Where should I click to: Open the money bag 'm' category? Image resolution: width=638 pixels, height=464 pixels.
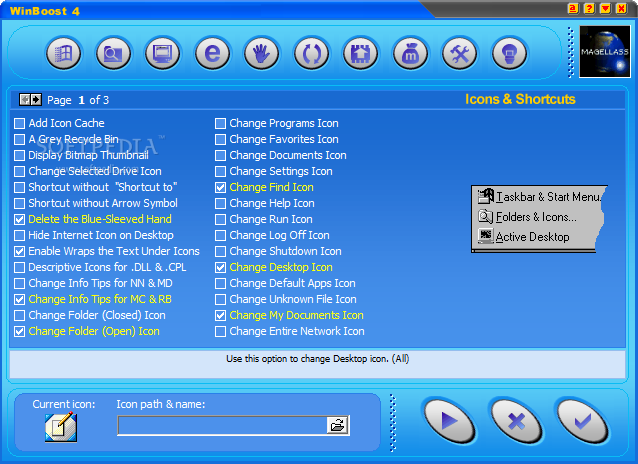410,53
